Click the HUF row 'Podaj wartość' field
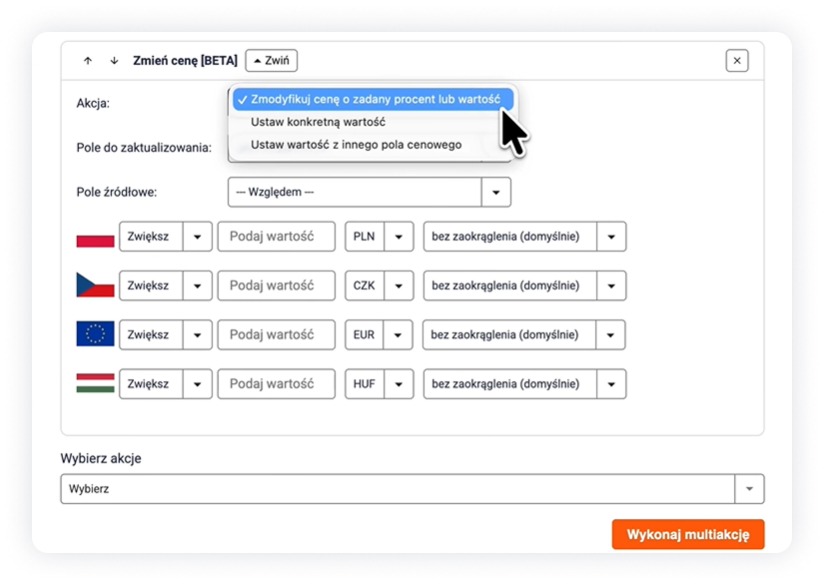Screen dimensions: 824x585 (276, 384)
